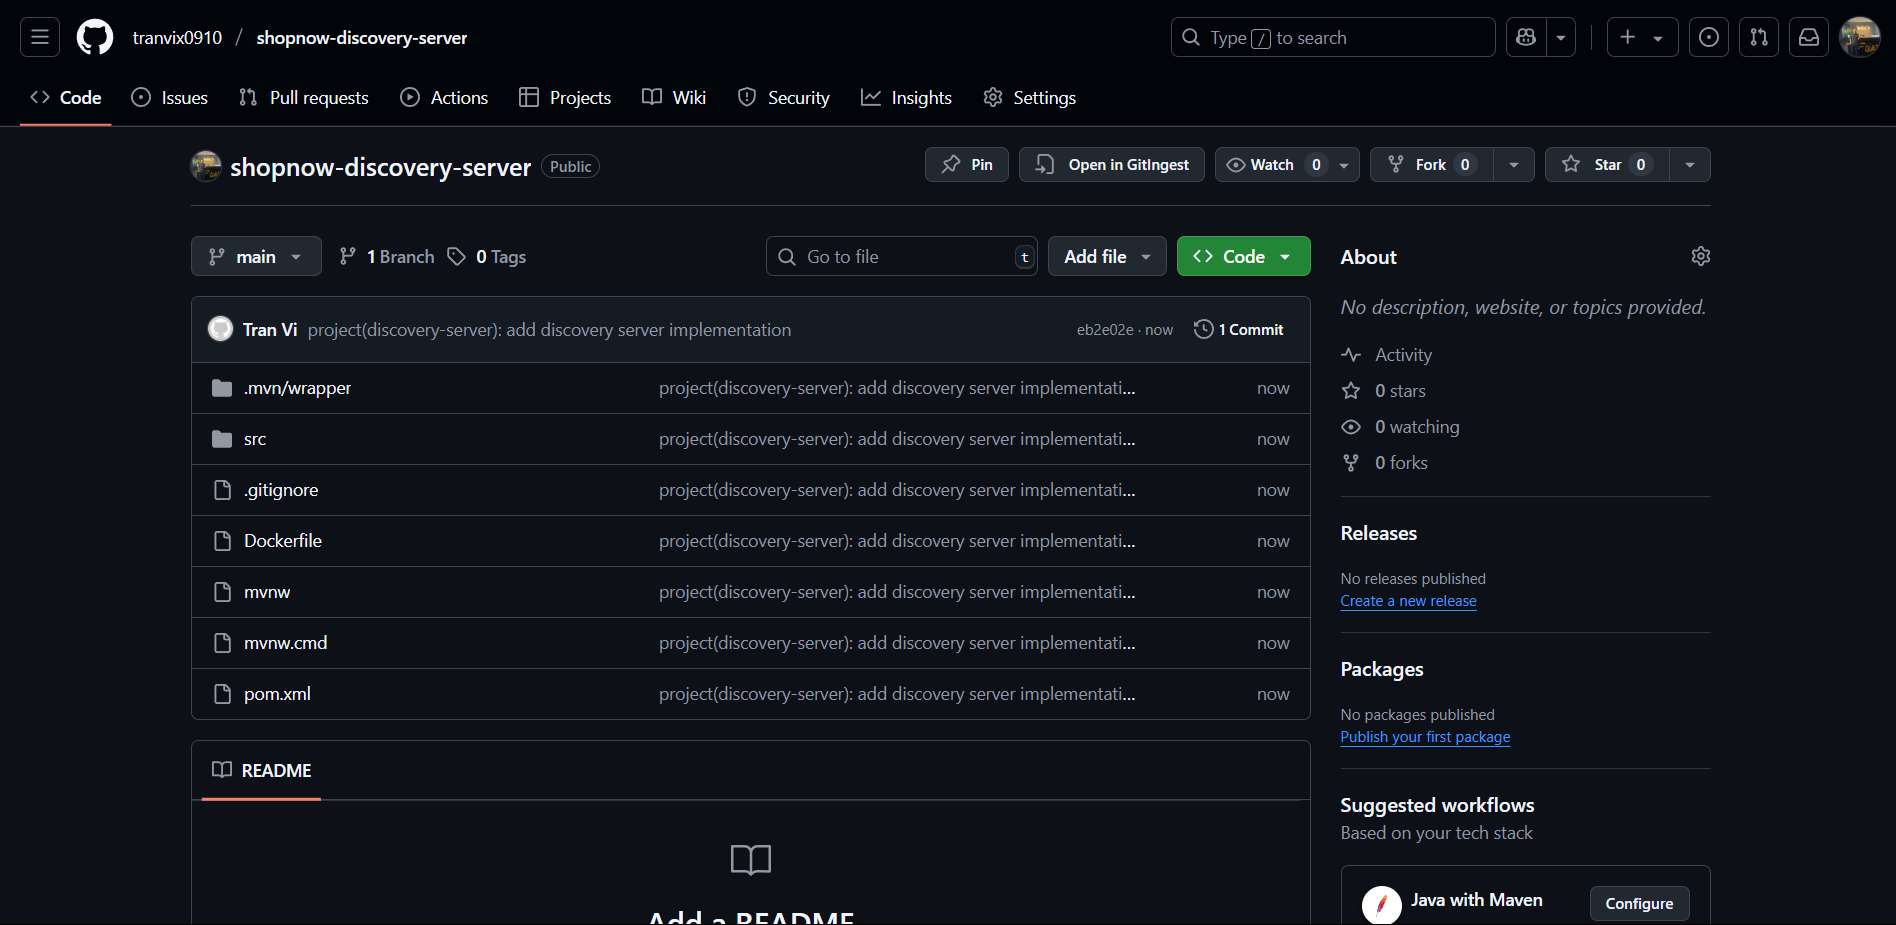Switch to the Actions tab
The height and width of the screenshot is (925, 1896).
tap(444, 97)
